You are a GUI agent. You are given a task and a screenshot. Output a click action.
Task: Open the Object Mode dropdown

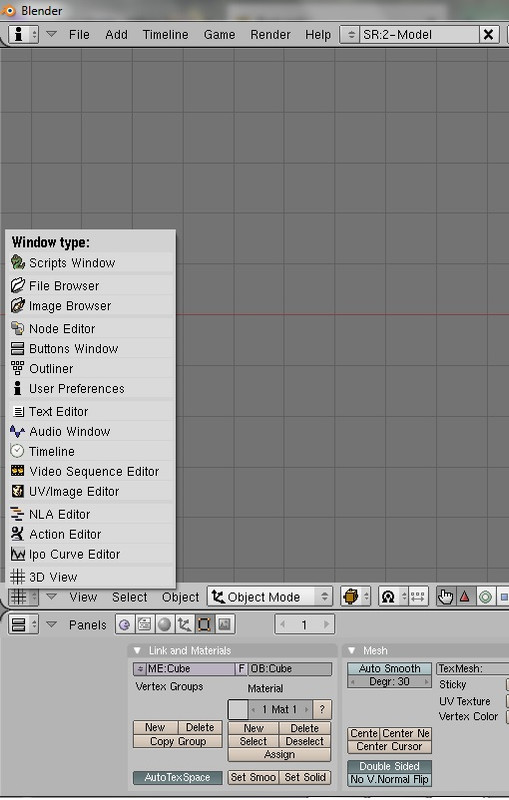[x=270, y=596]
